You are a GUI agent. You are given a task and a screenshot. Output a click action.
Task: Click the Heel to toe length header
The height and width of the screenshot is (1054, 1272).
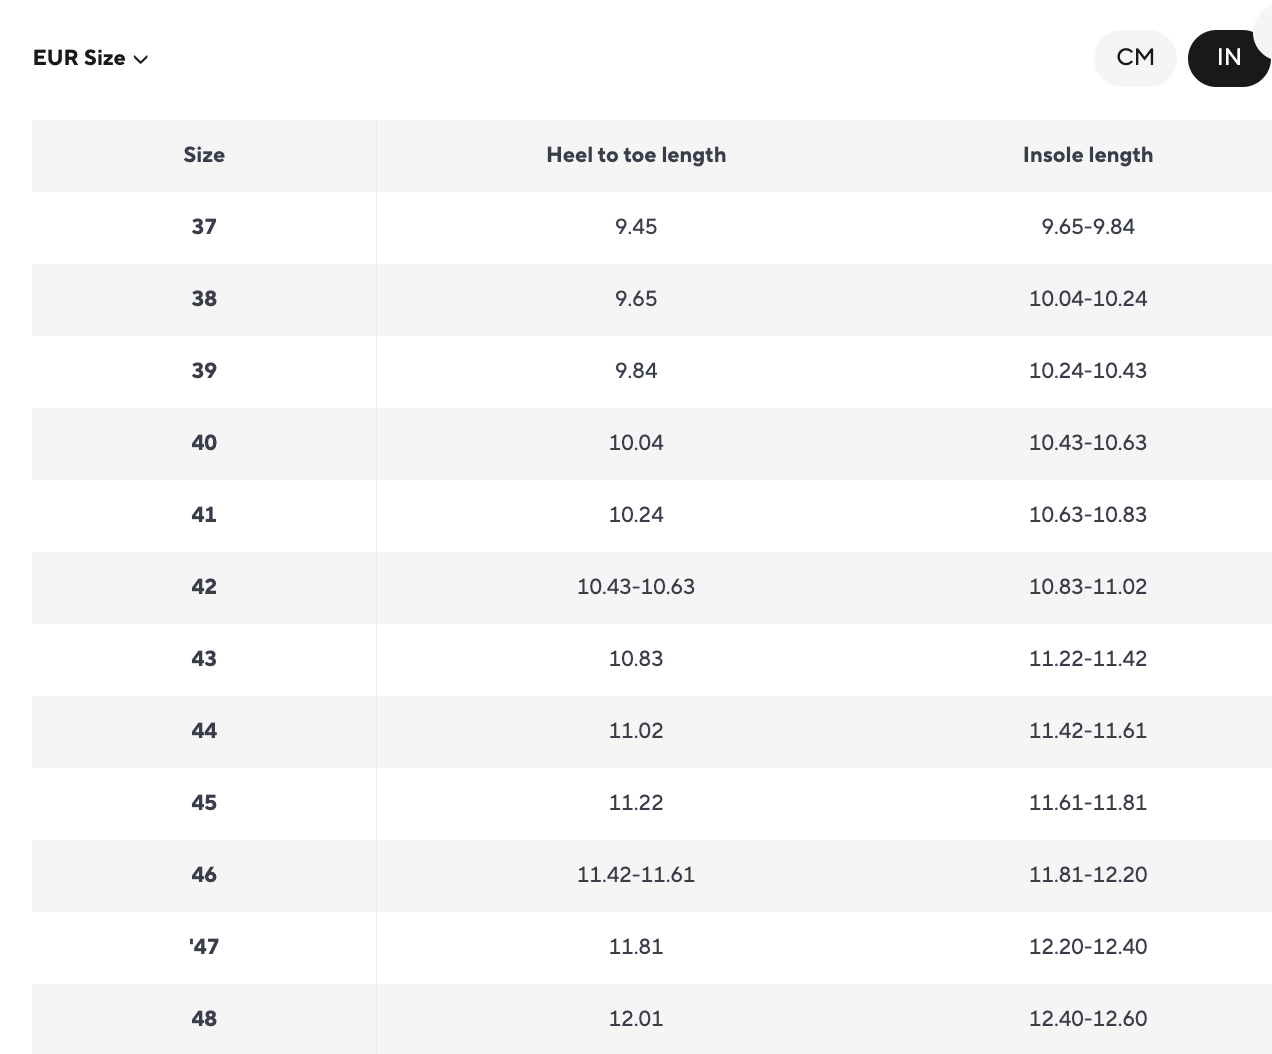coord(636,155)
